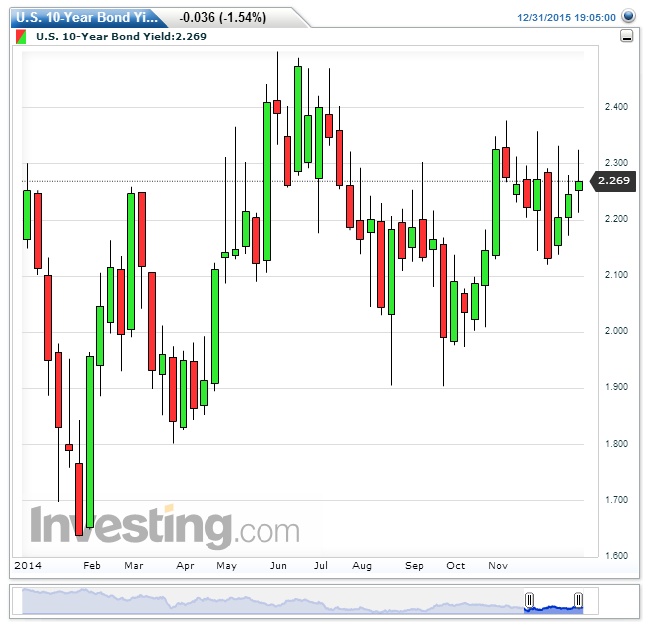Click the 2.100 axis label

[x=616, y=275]
